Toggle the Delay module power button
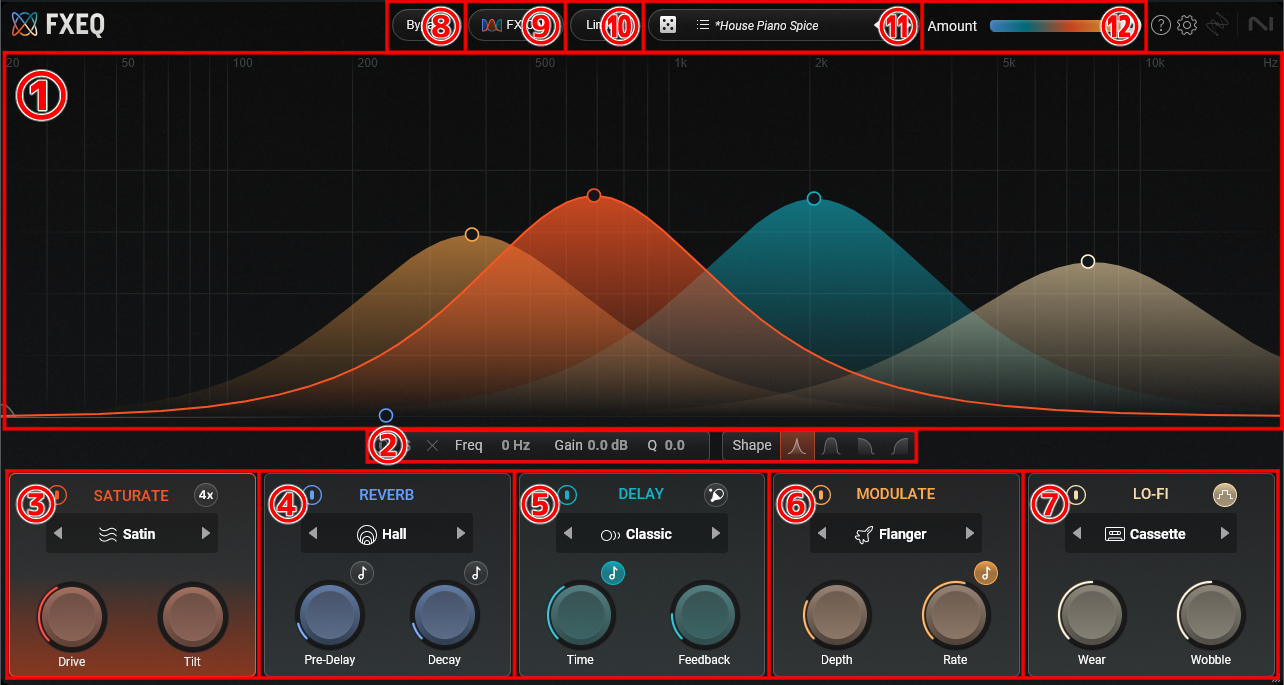The width and height of the screenshot is (1284, 685). pos(568,494)
